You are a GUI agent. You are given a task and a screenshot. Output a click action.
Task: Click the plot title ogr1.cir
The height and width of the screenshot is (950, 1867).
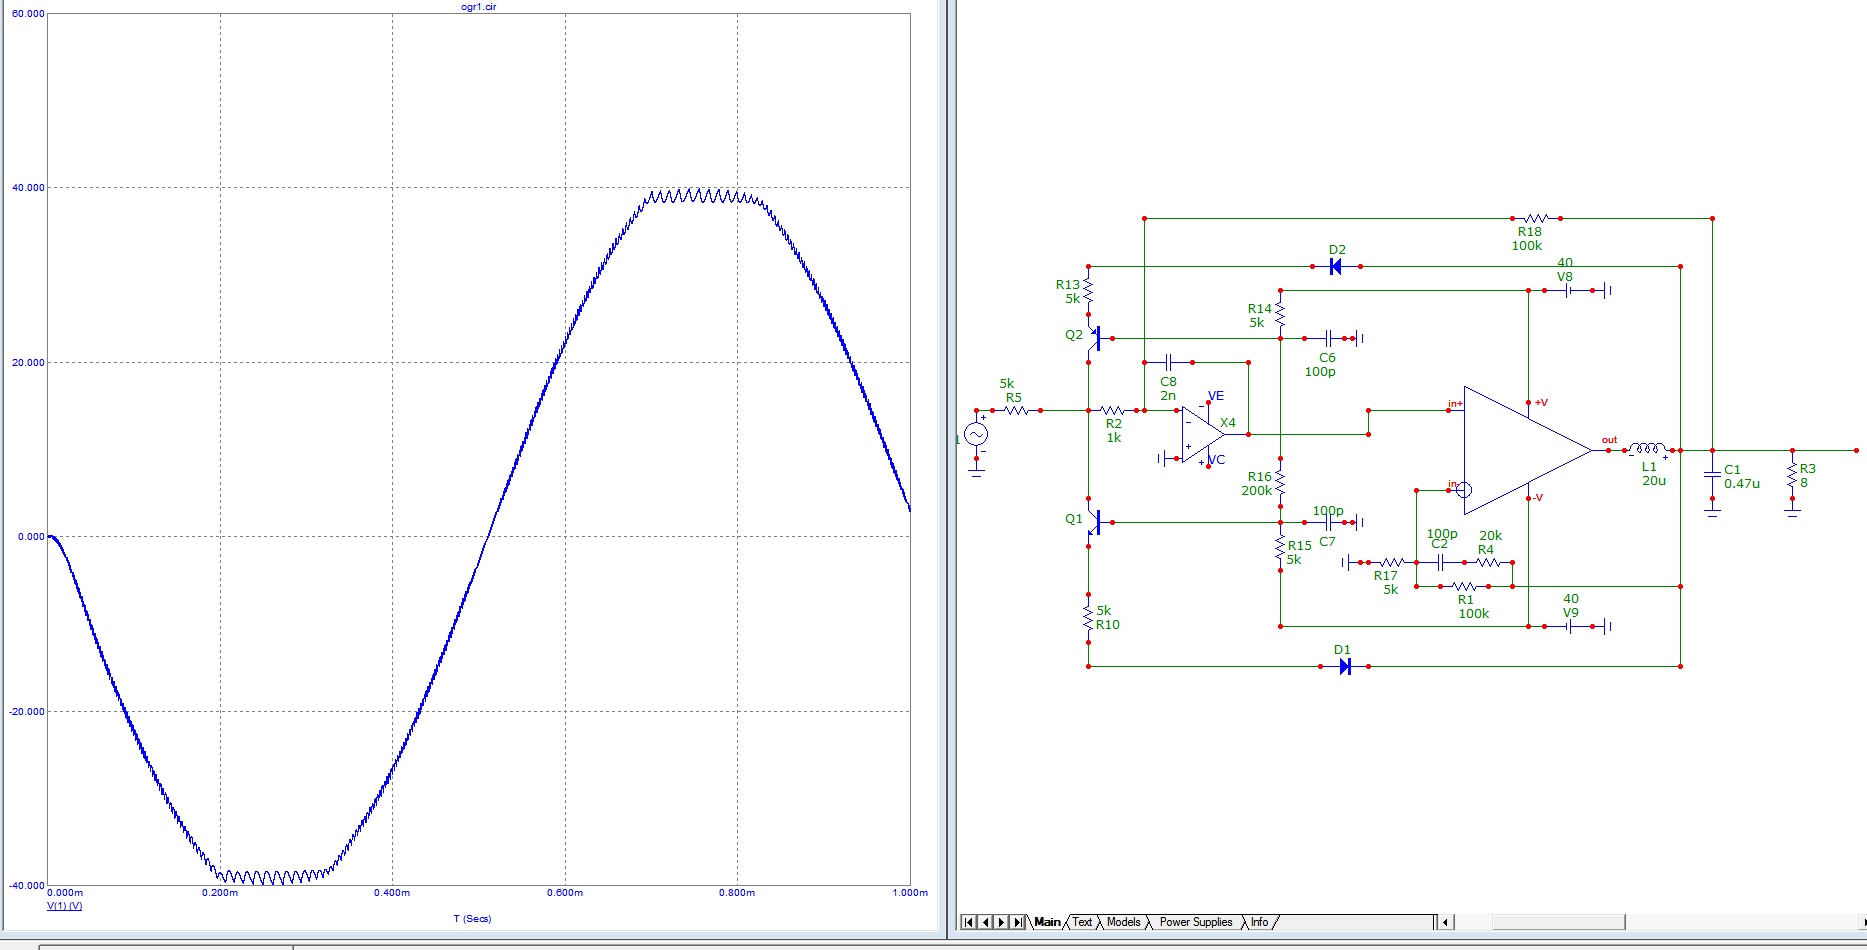click(x=478, y=7)
